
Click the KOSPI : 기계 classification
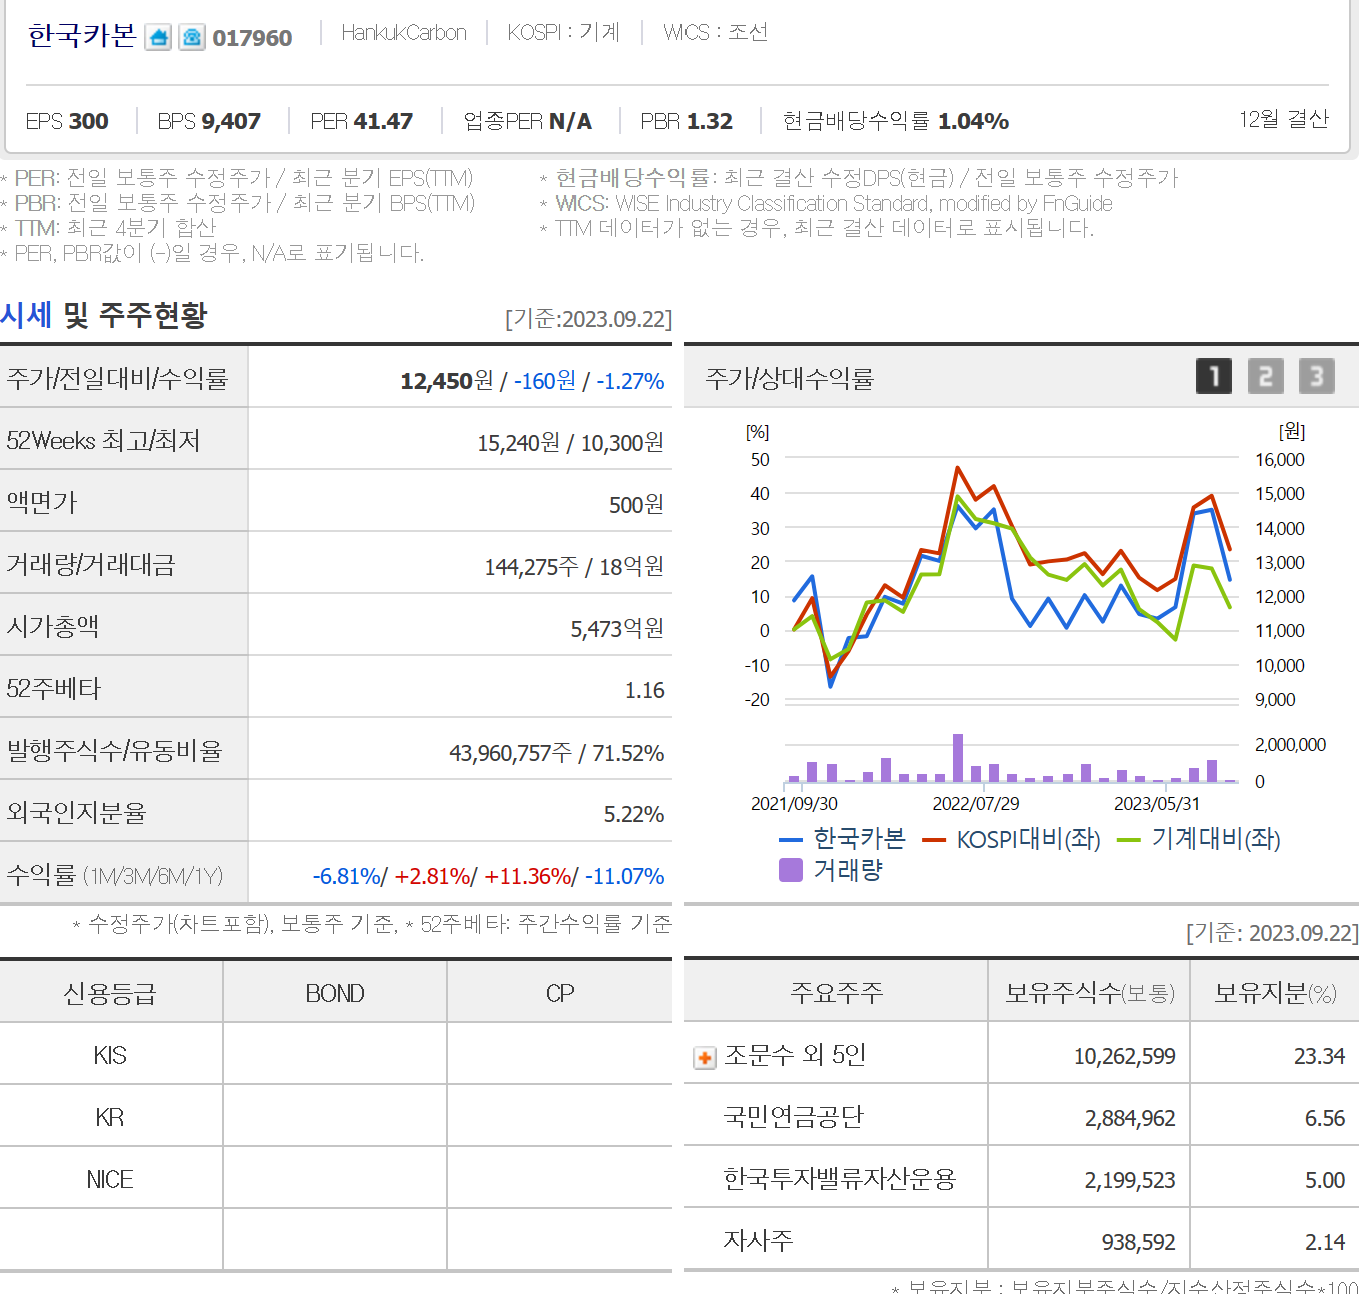[563, 33]
